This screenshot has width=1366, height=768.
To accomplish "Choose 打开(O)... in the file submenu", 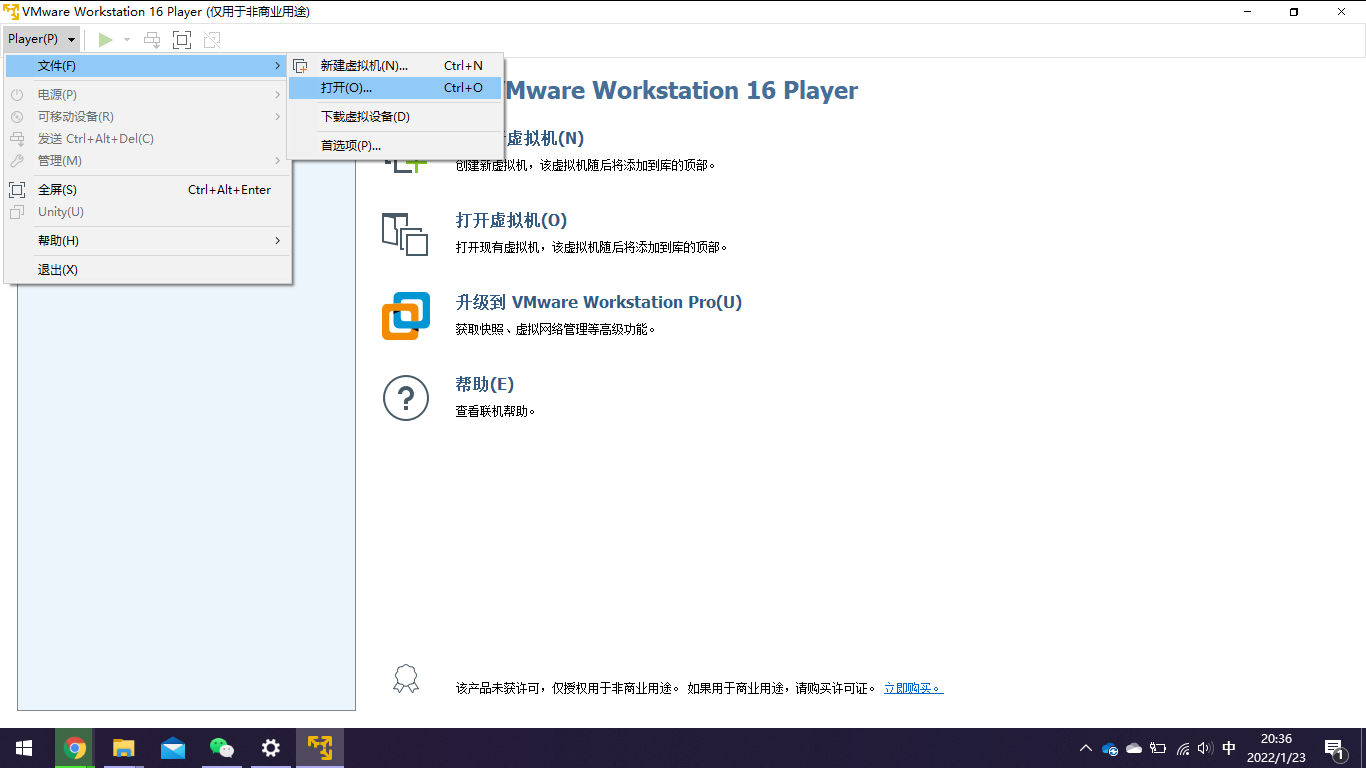I will point(395,88).
